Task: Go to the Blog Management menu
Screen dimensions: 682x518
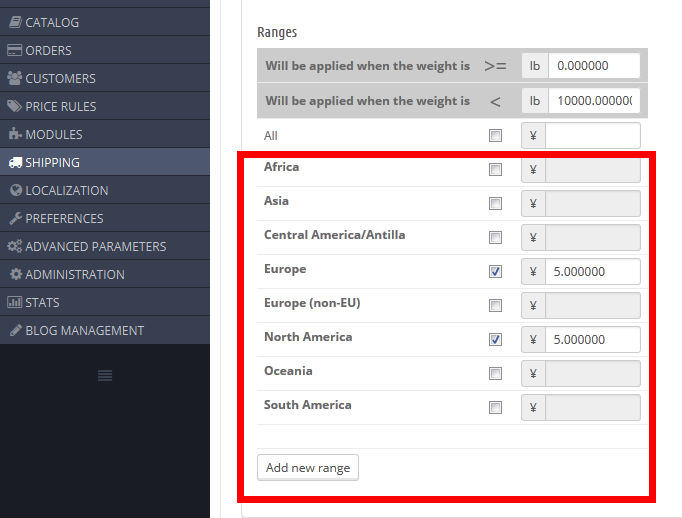Action: pos(84,330)
